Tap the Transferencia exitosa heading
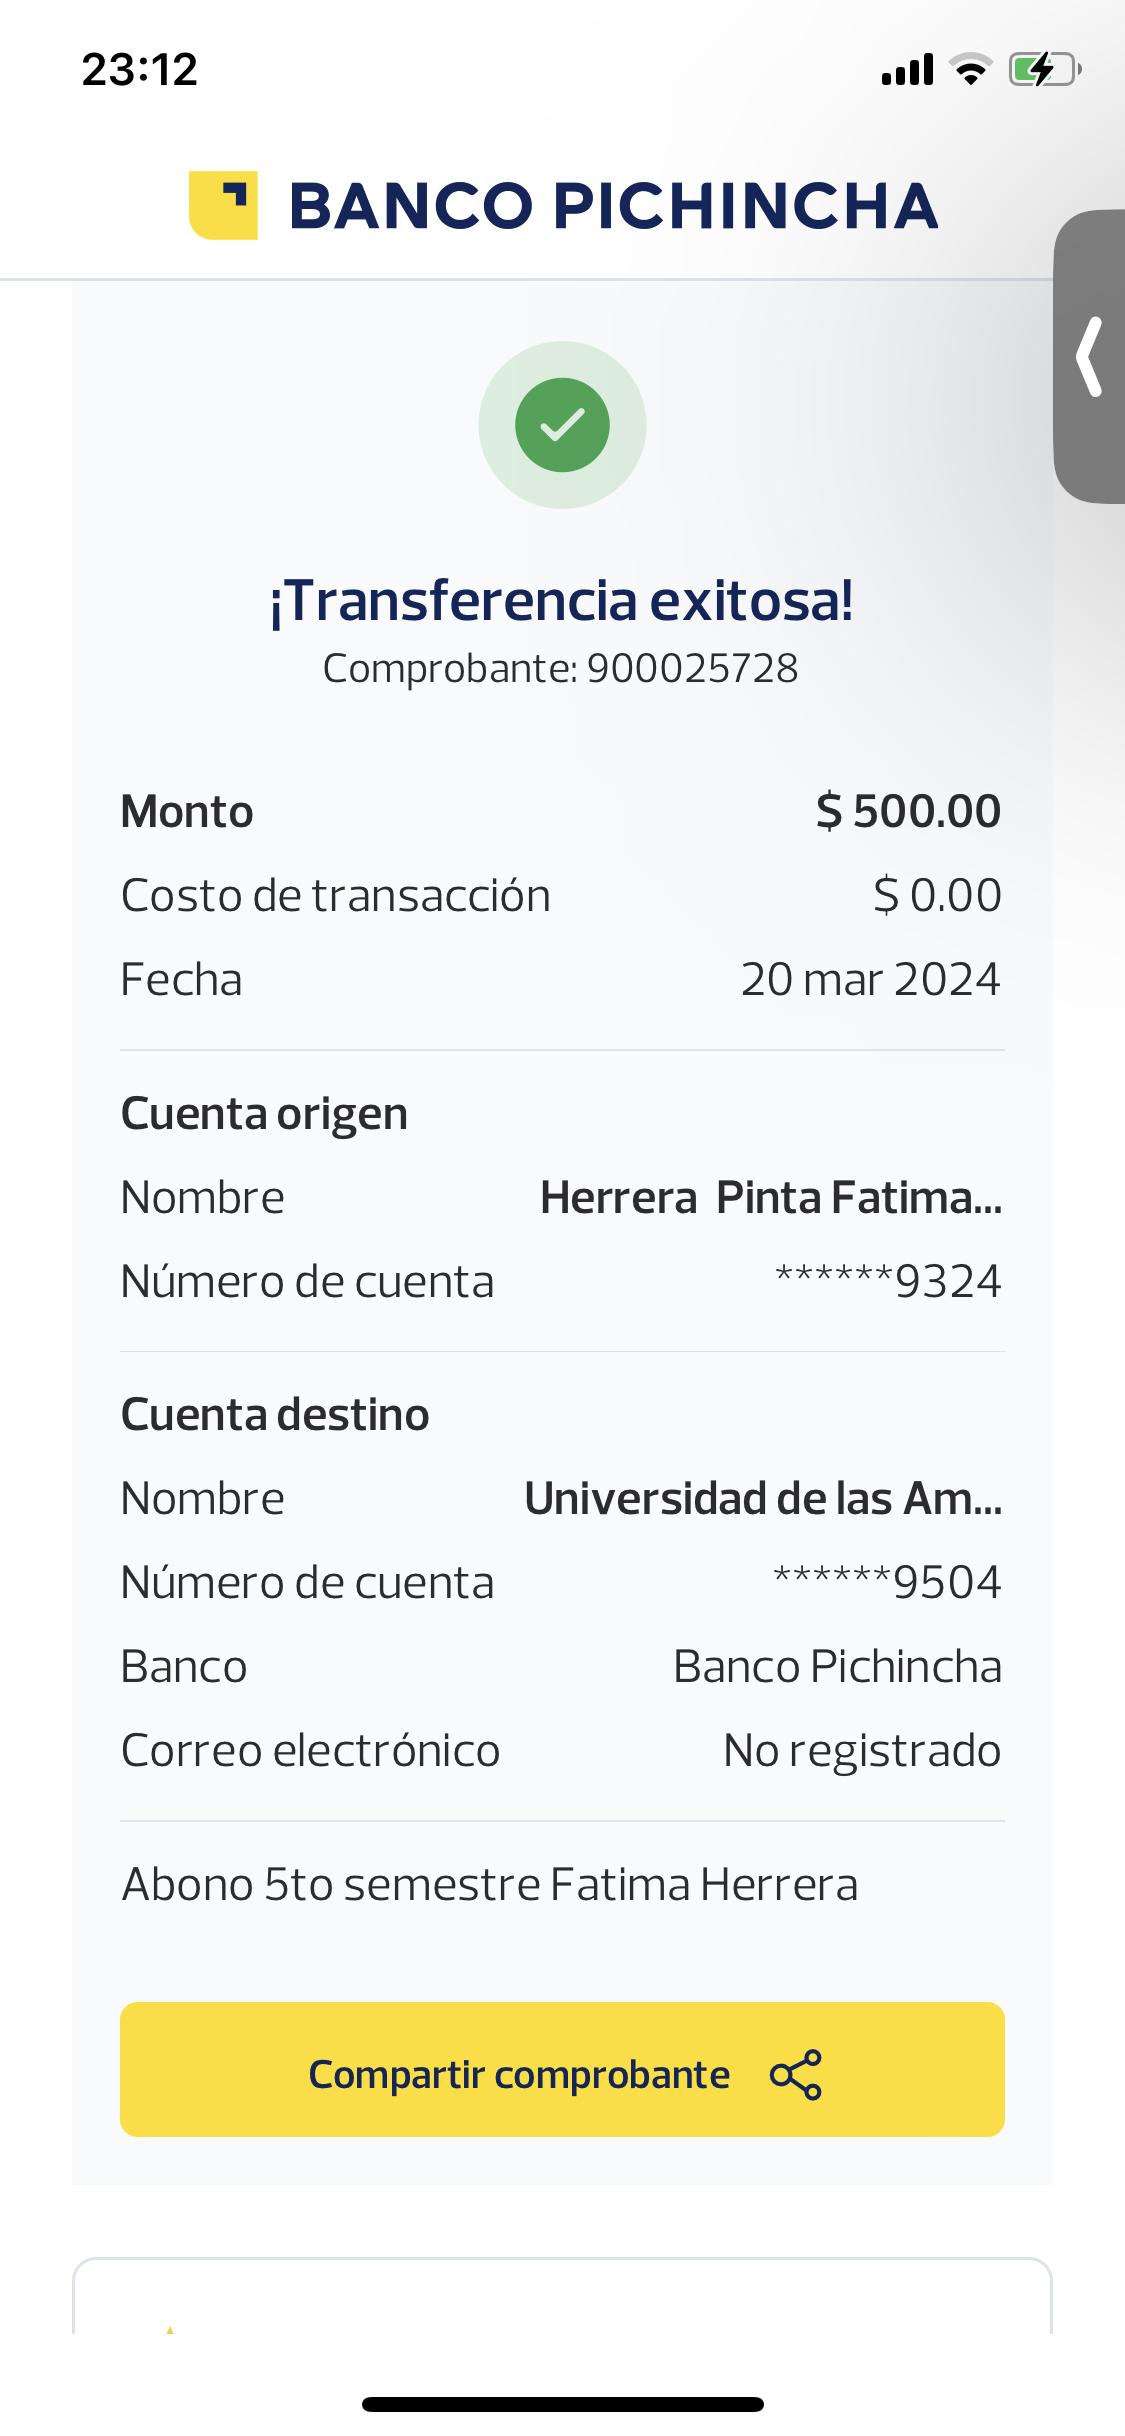Screen dimensions: 1125x2436 562,601
